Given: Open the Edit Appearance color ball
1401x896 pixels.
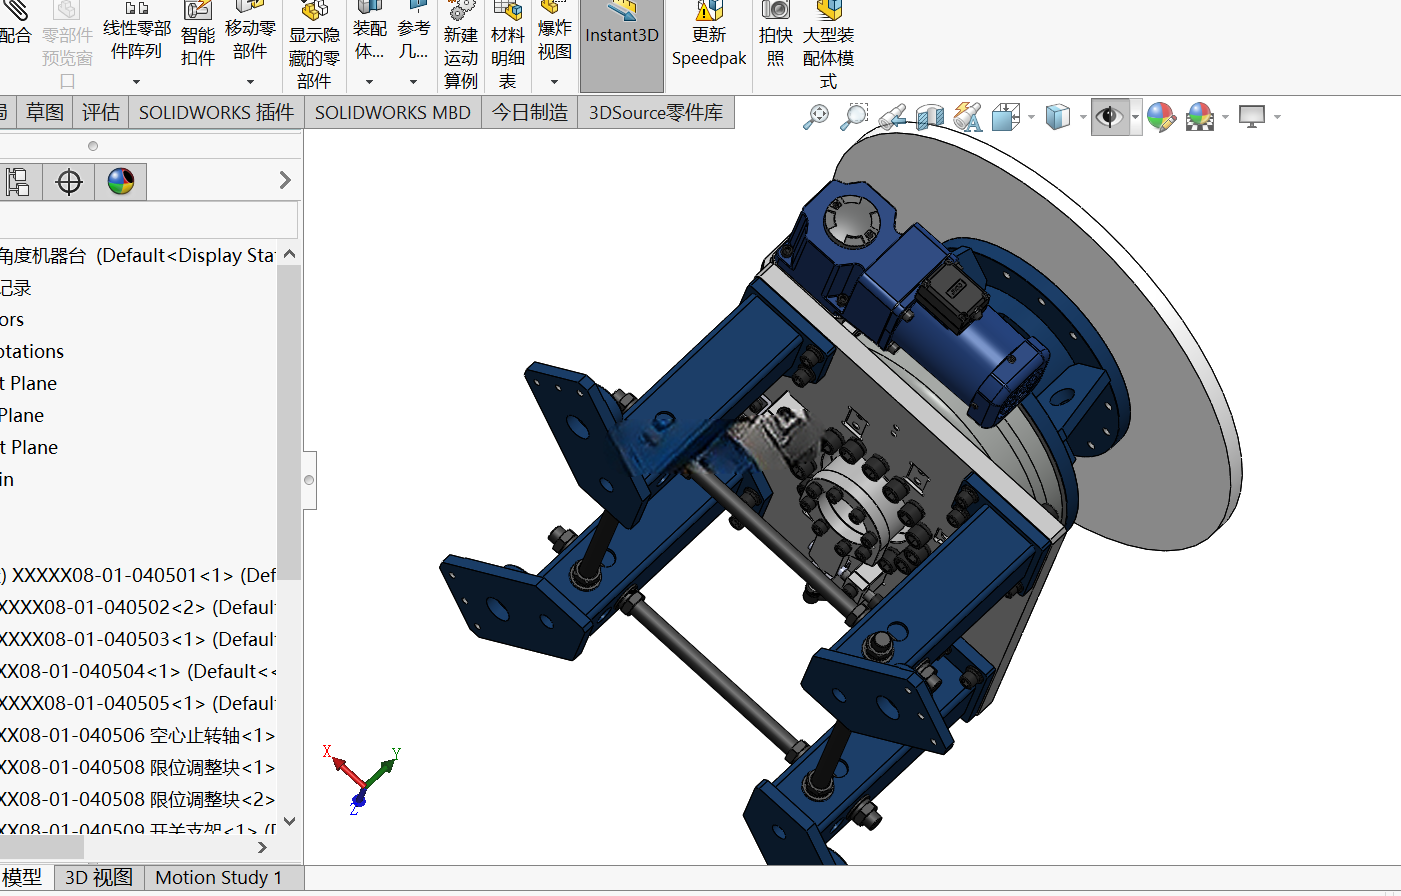Looking at the screenshot, I should point(1161,117).
